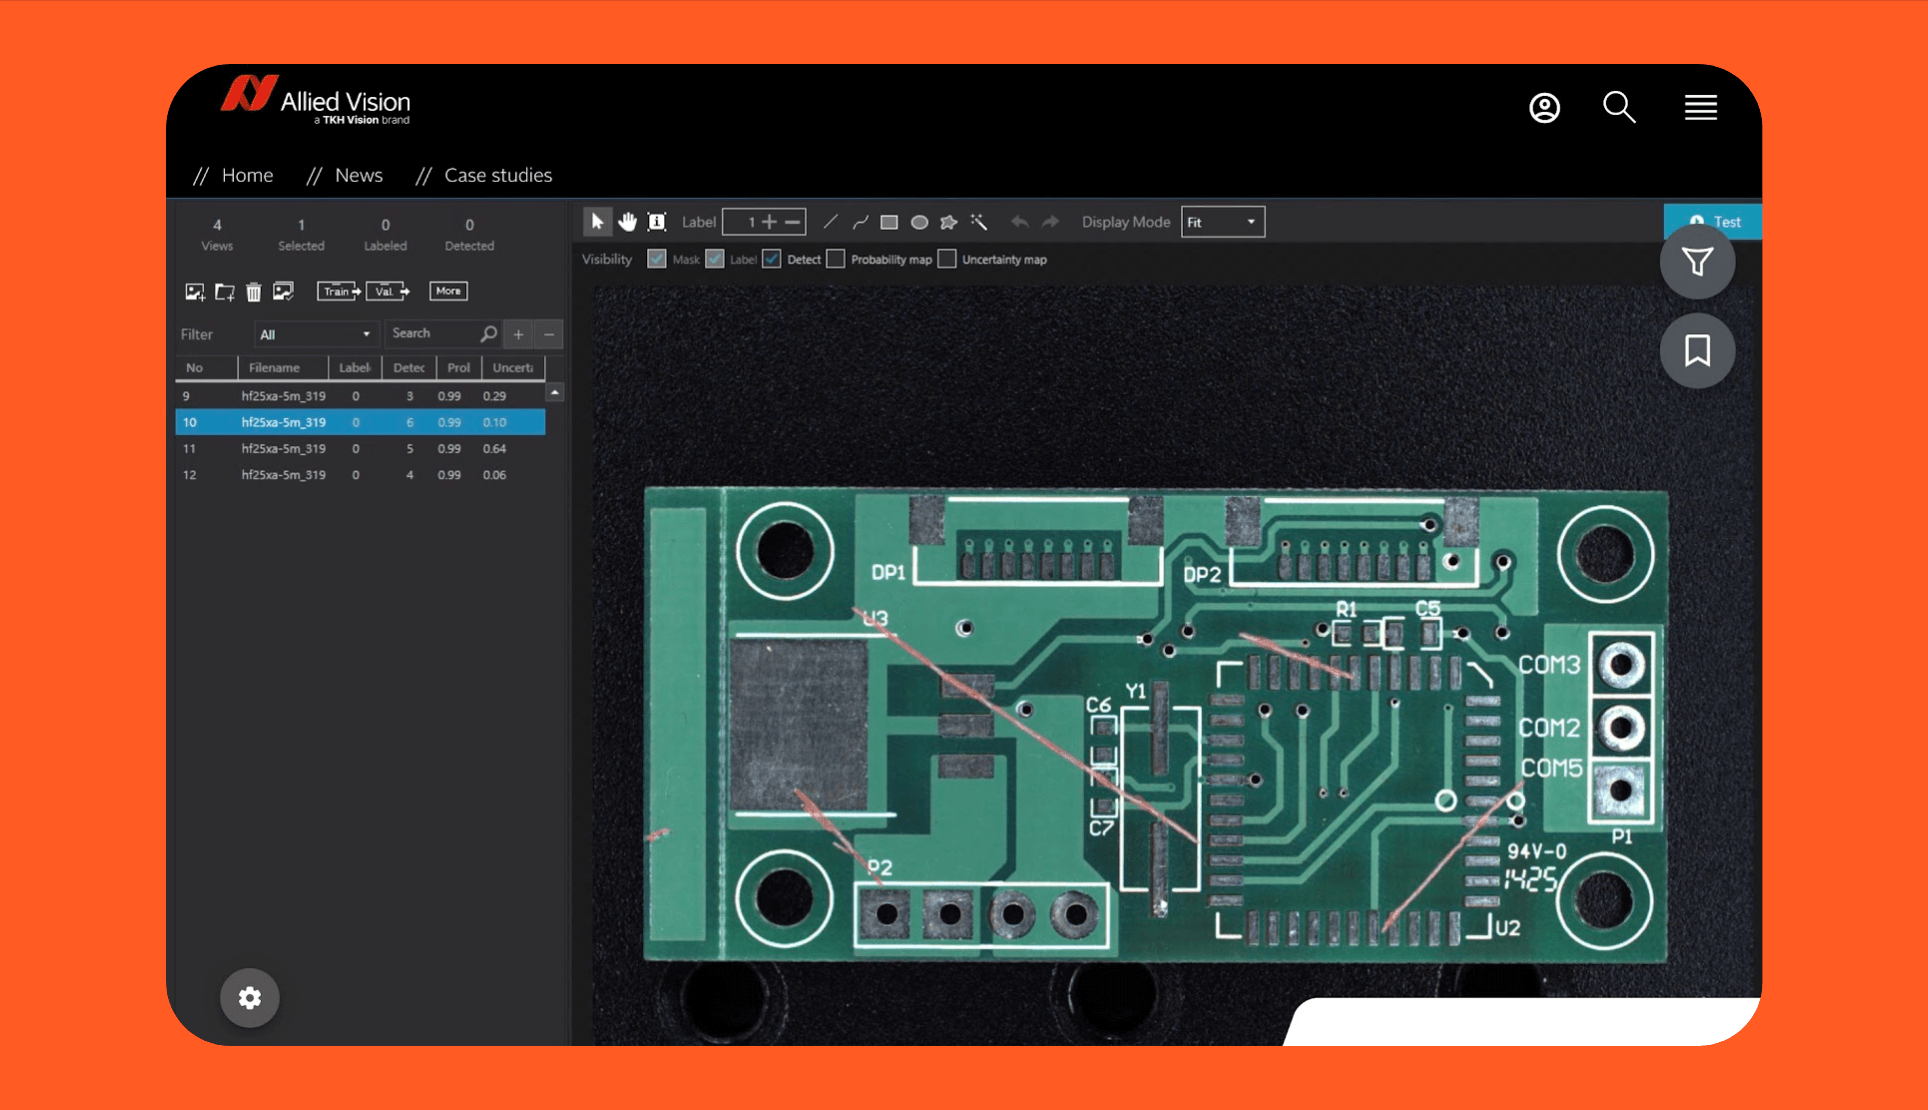The width and height of the screenshot is (1928, 1110).
Task: Open the News menu item
Action: [358, 175]
